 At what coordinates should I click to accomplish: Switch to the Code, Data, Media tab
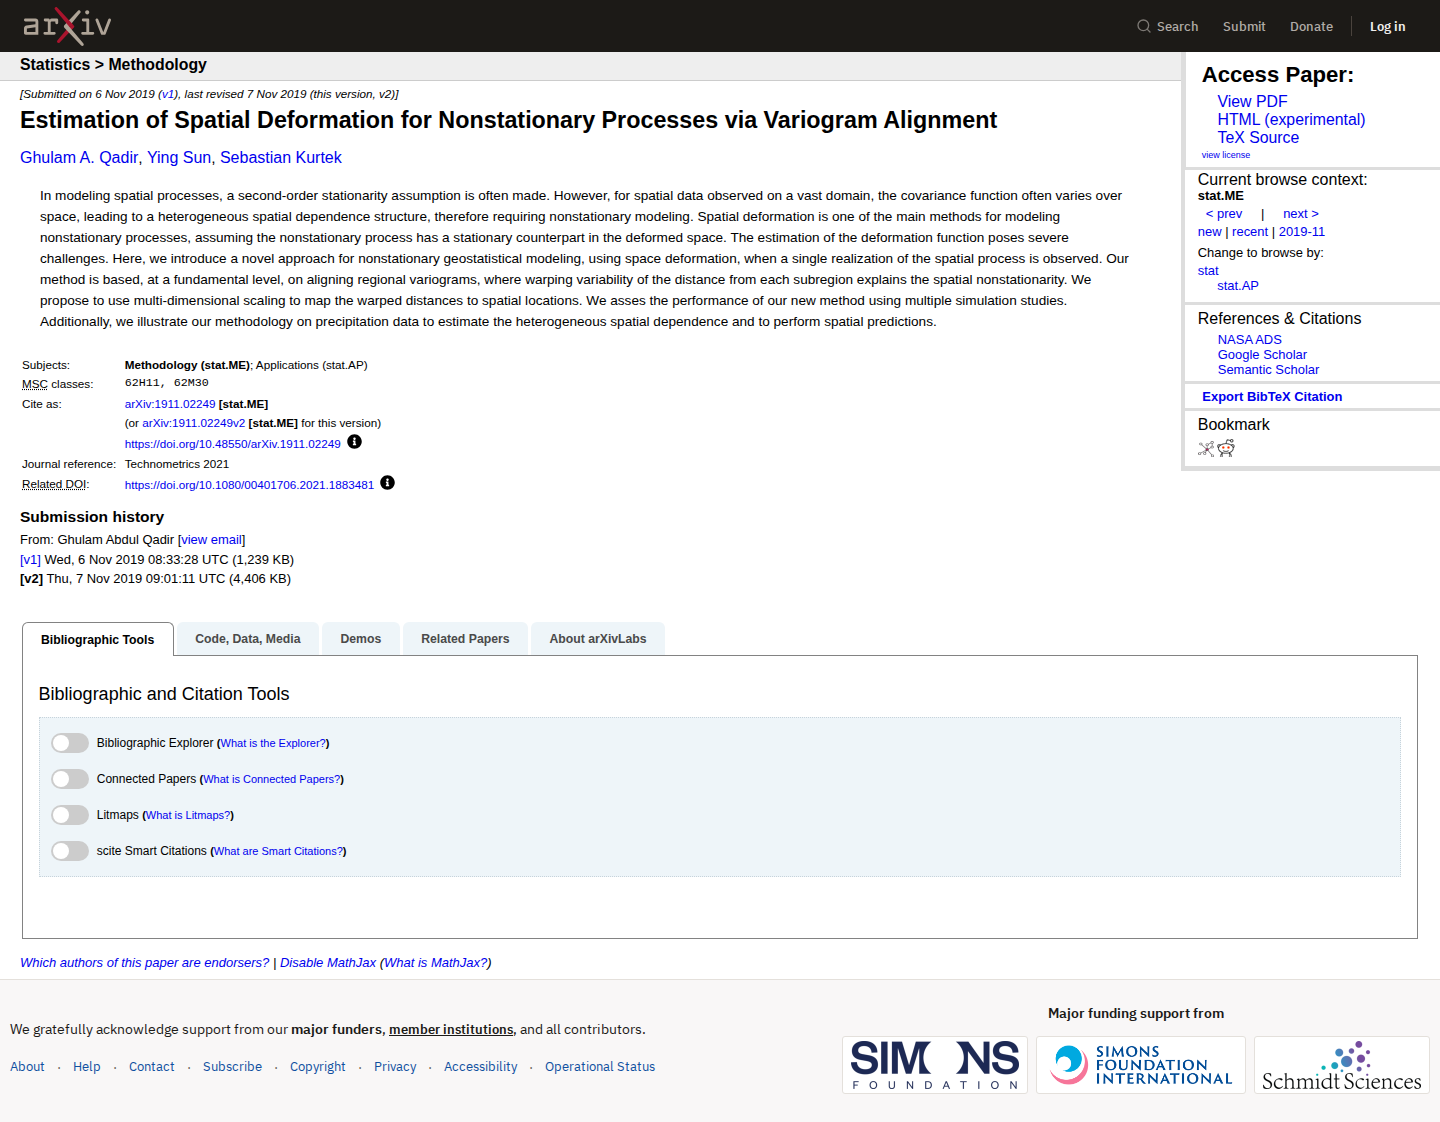(x=248, y=639)
